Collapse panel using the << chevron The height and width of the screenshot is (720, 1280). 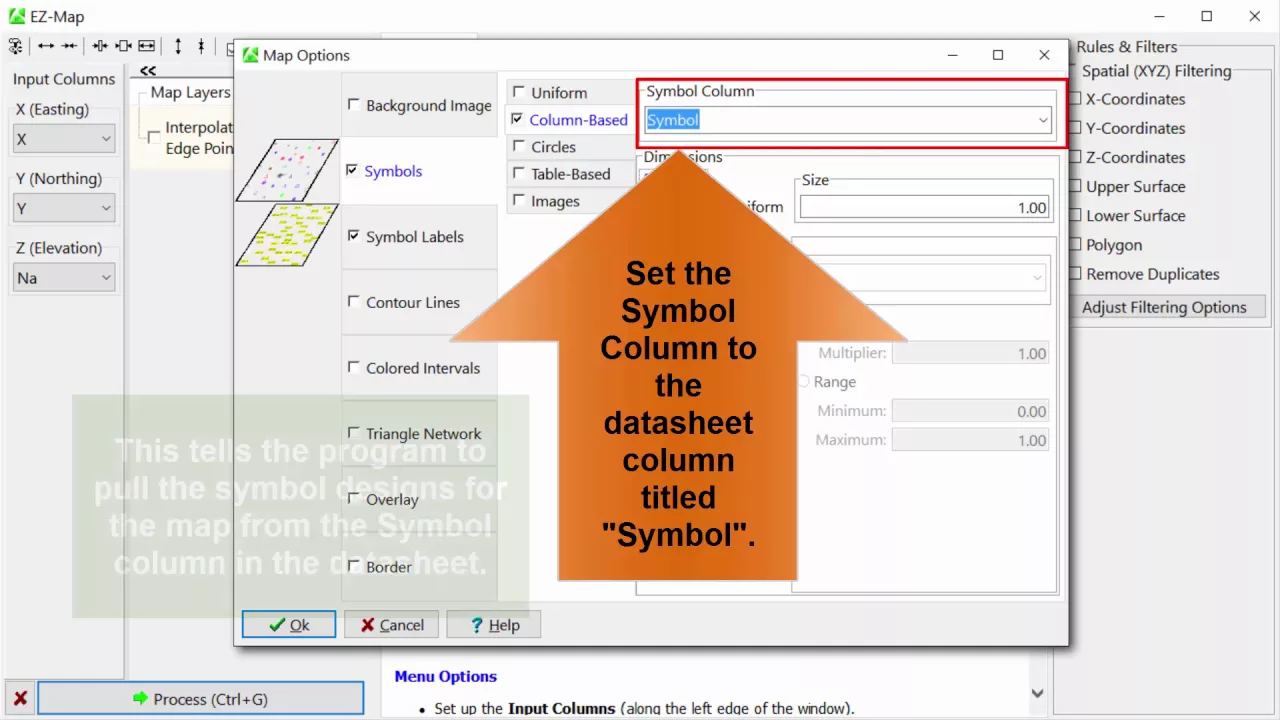[x=148, y=70]
